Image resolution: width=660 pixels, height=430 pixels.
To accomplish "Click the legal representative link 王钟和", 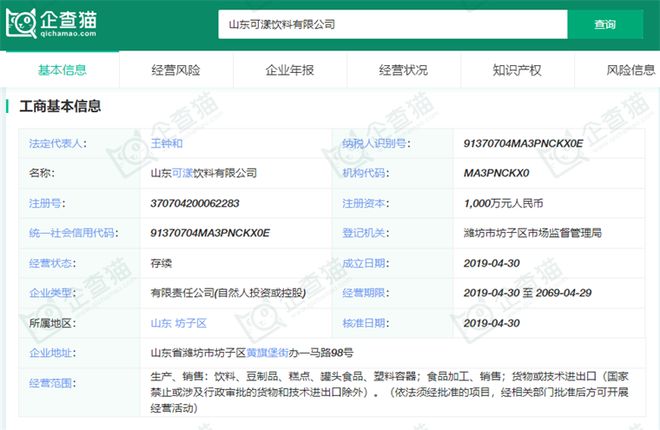I will tap(167, 143).
